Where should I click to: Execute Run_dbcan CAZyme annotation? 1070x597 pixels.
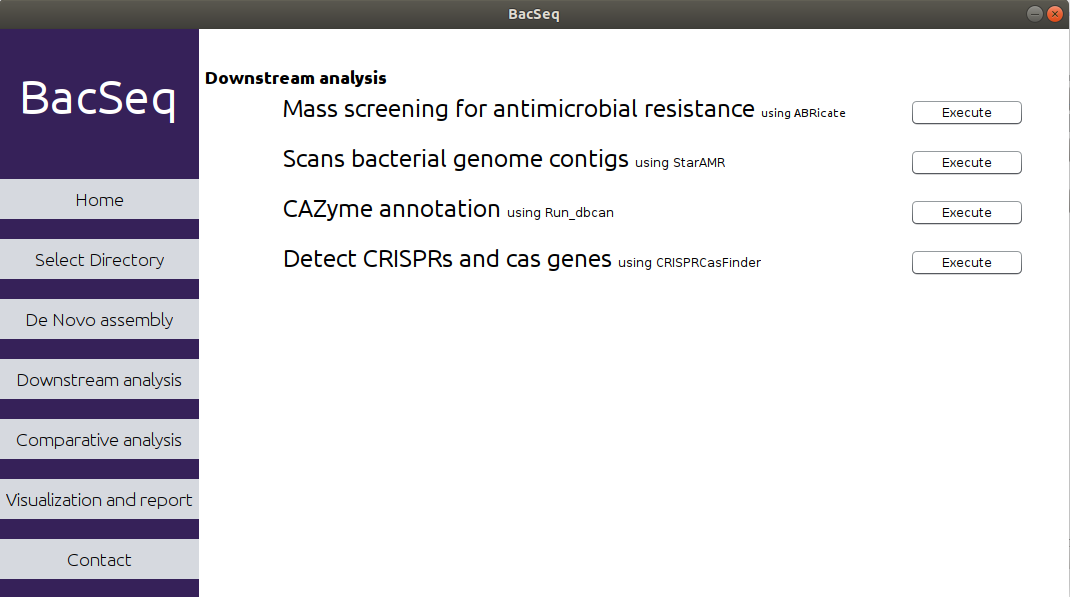[966, 212]
